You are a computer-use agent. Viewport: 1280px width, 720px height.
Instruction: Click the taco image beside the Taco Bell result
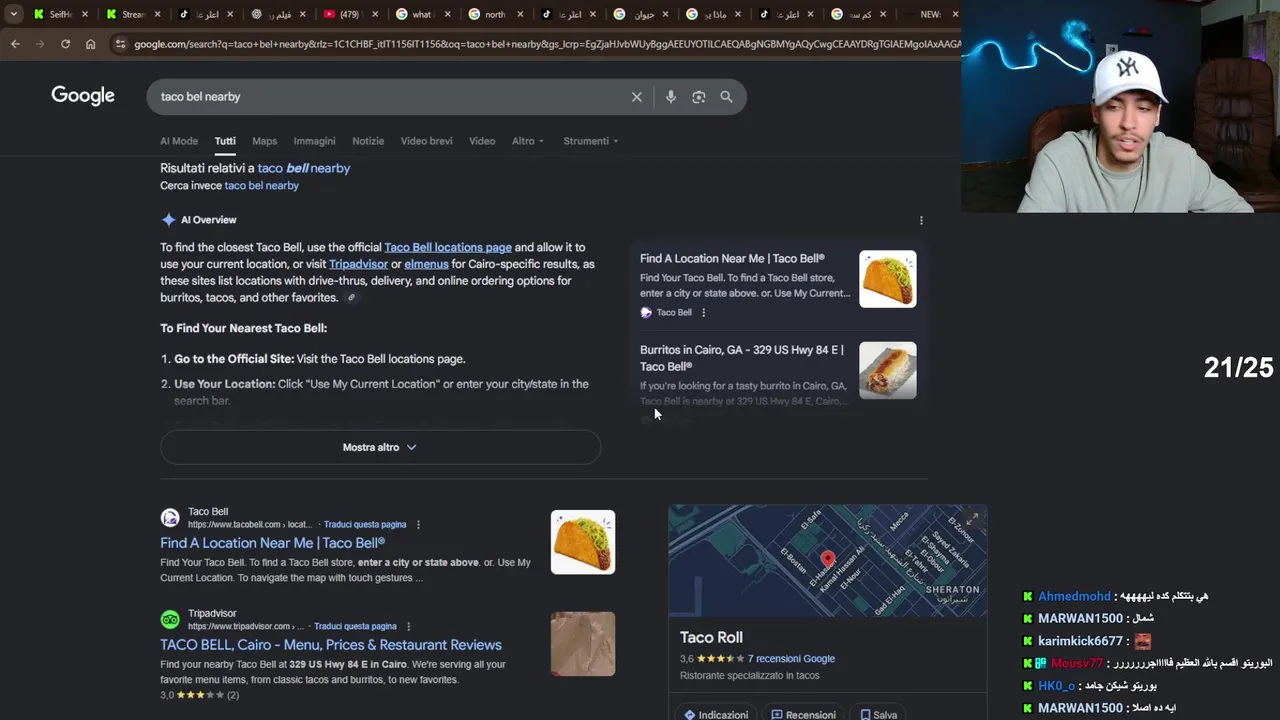point(583,542)
